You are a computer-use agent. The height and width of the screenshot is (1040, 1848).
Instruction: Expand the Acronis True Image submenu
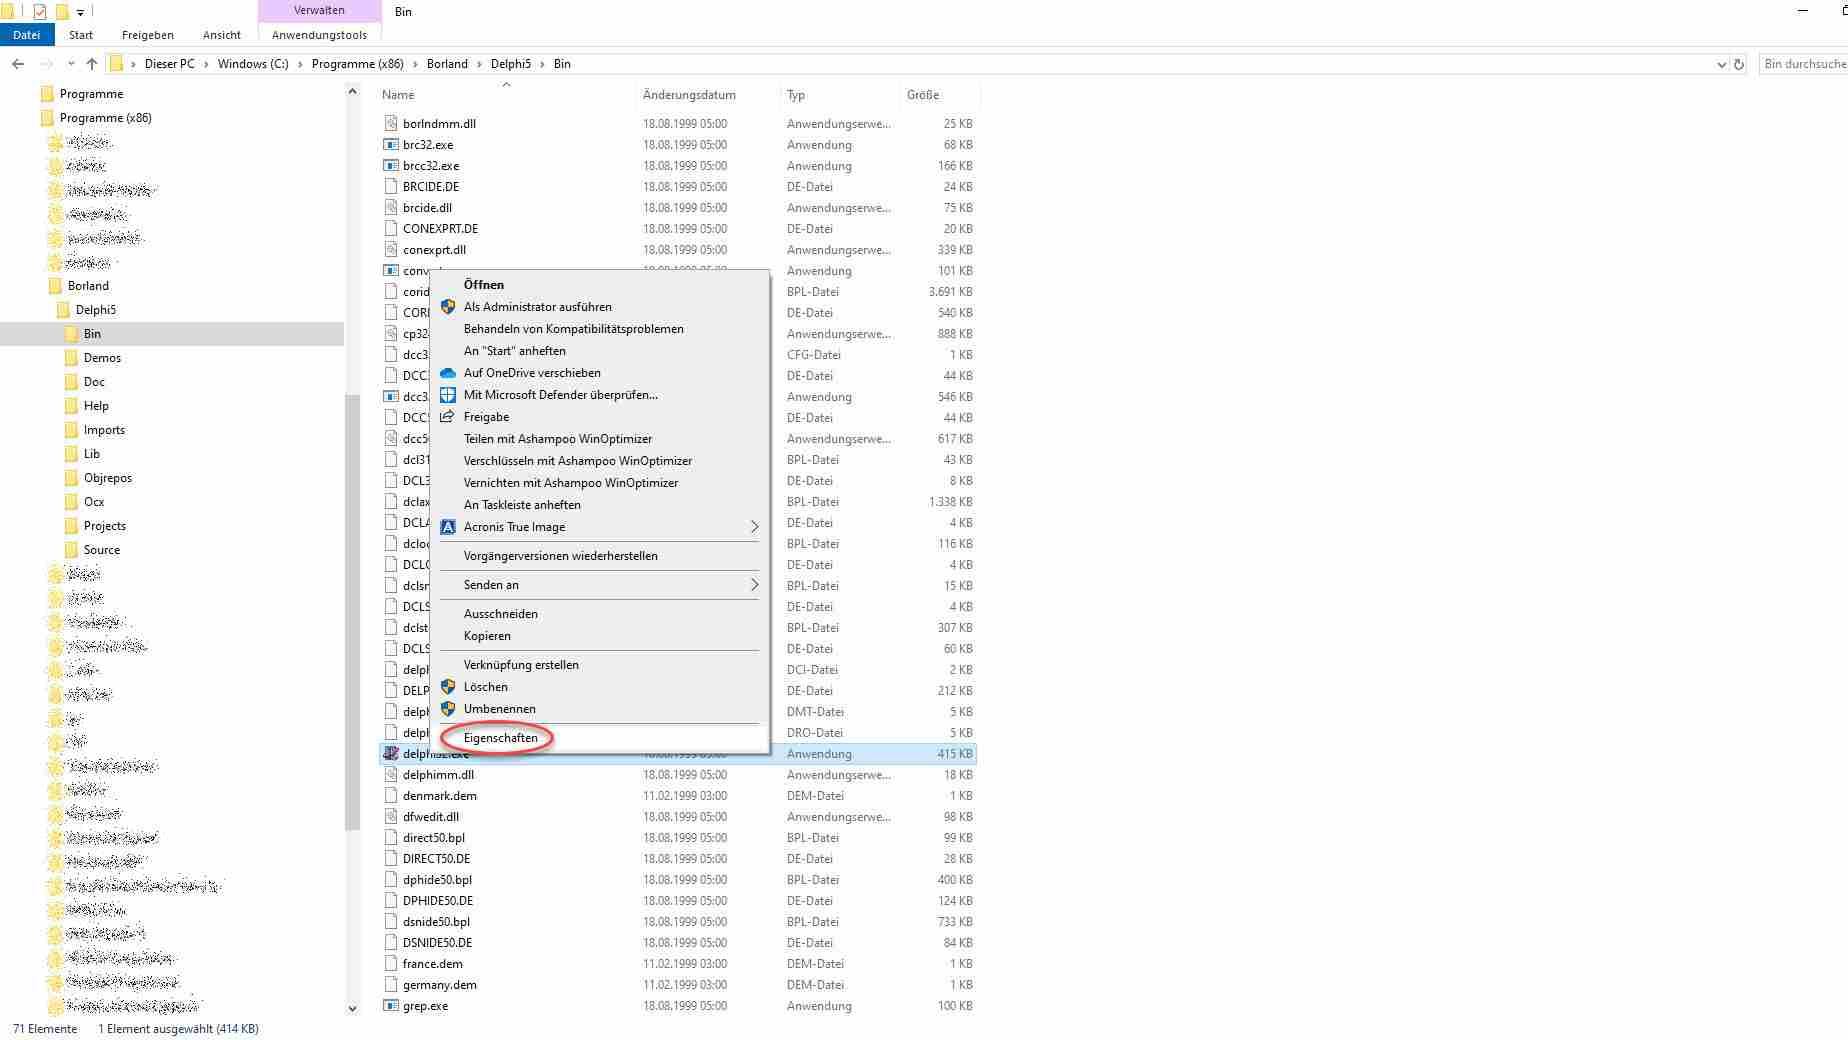(600, 527)
